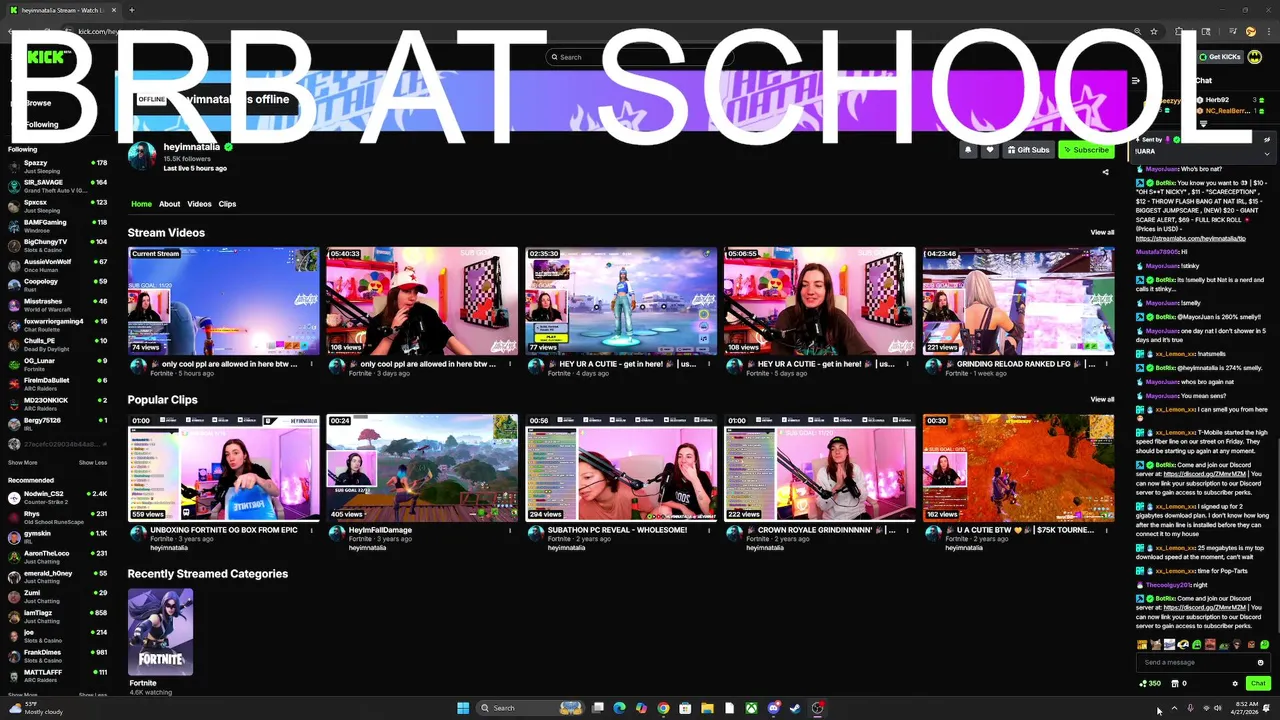The height and width of the screenshot is (720, 1280).
Task: Select the Clips tab
Action: tap(227, 204)
